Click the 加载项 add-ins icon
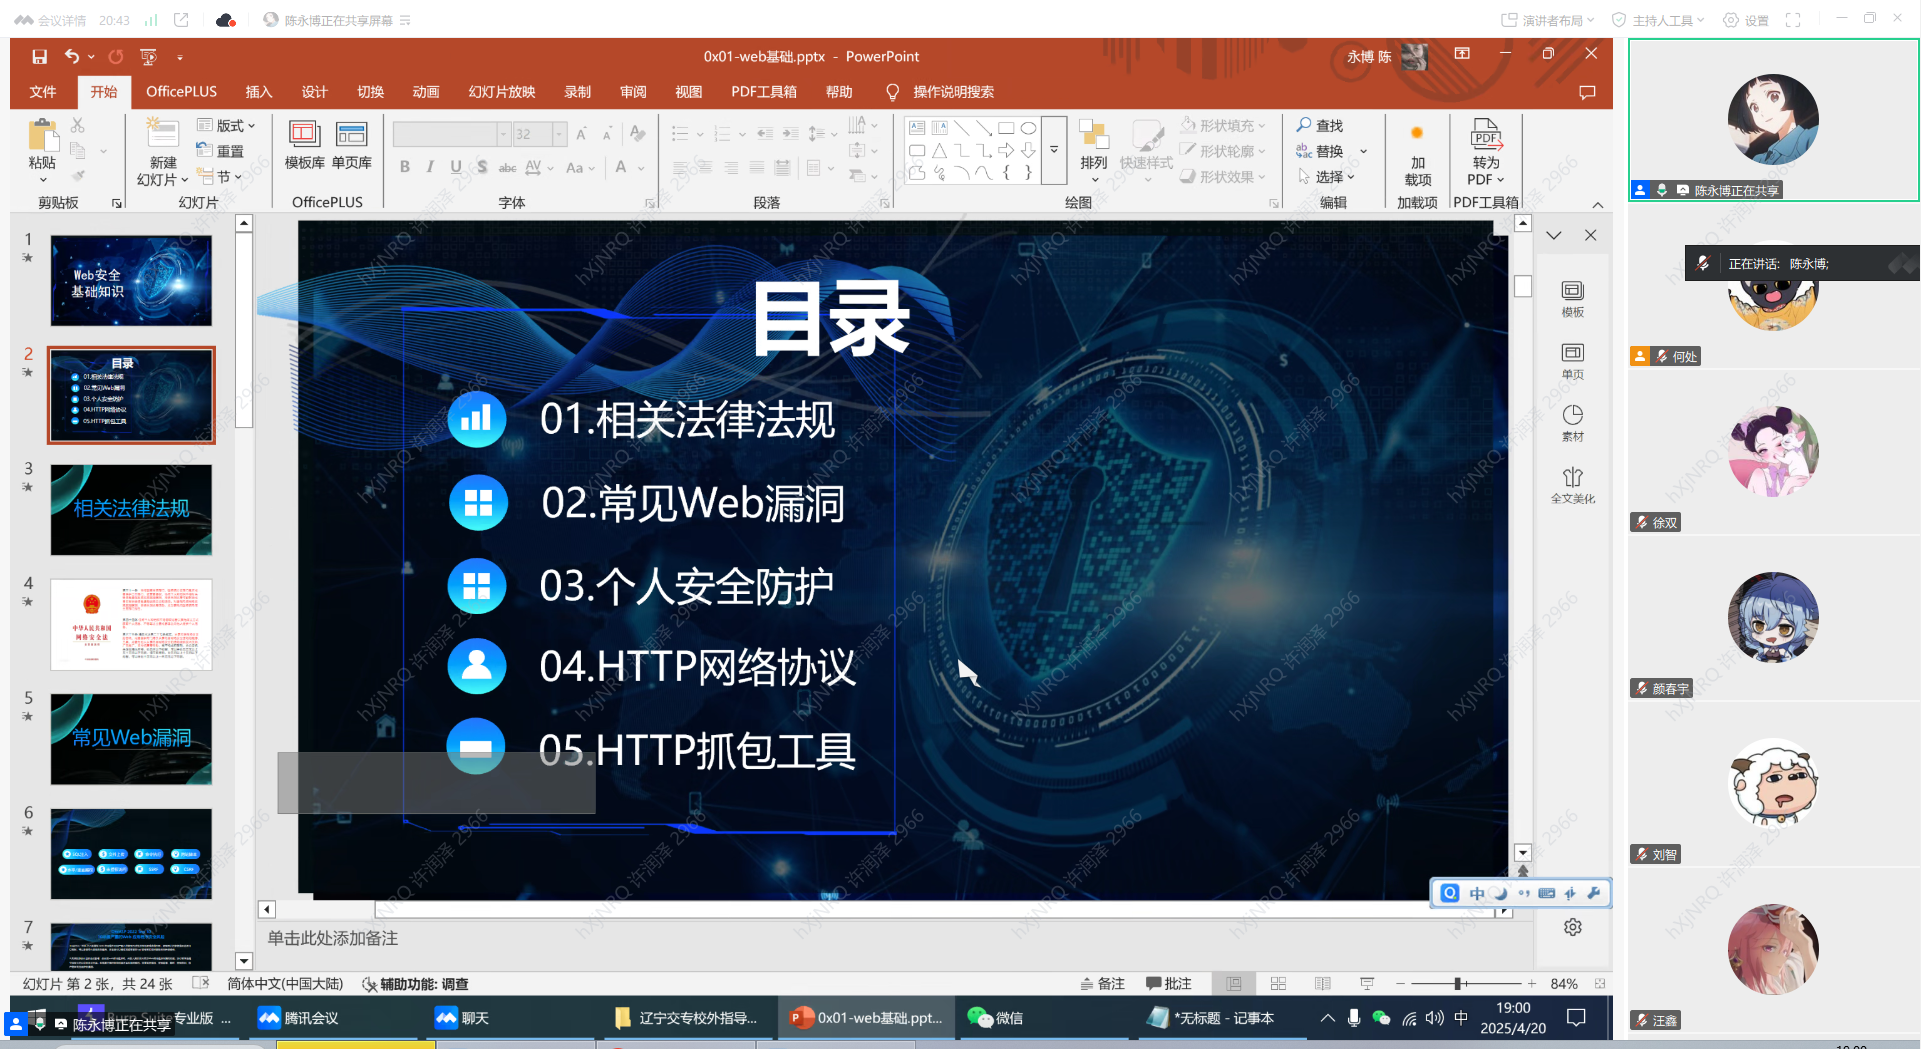Viewport: 1921px width, 1049px height. [x=1417, y=134]
